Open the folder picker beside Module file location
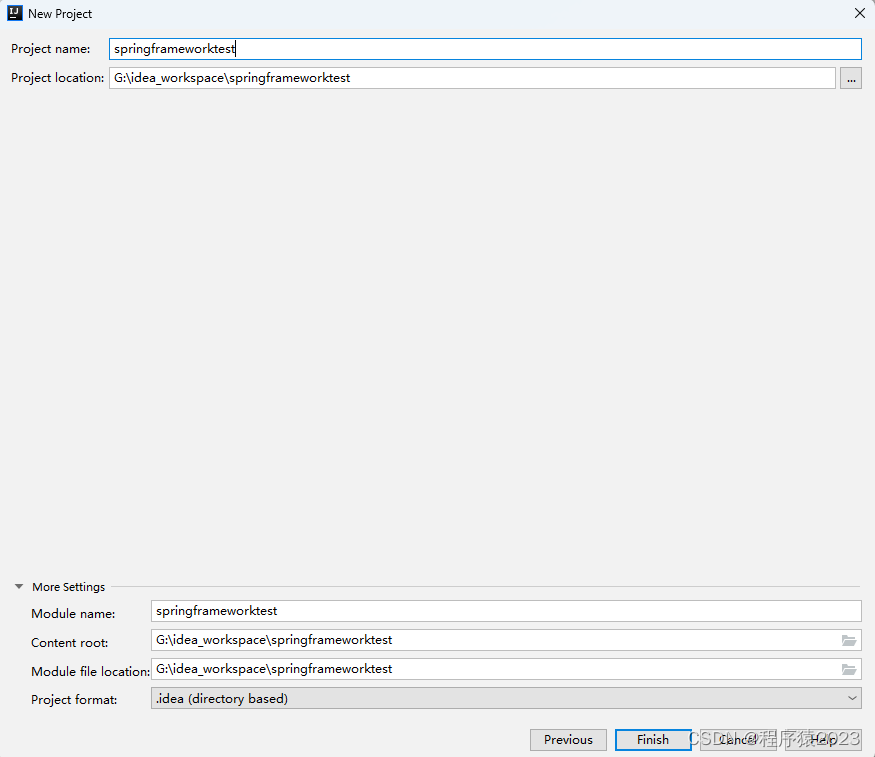Image resolution: width=875 pixels, height=757 pixels. point(849,668)
